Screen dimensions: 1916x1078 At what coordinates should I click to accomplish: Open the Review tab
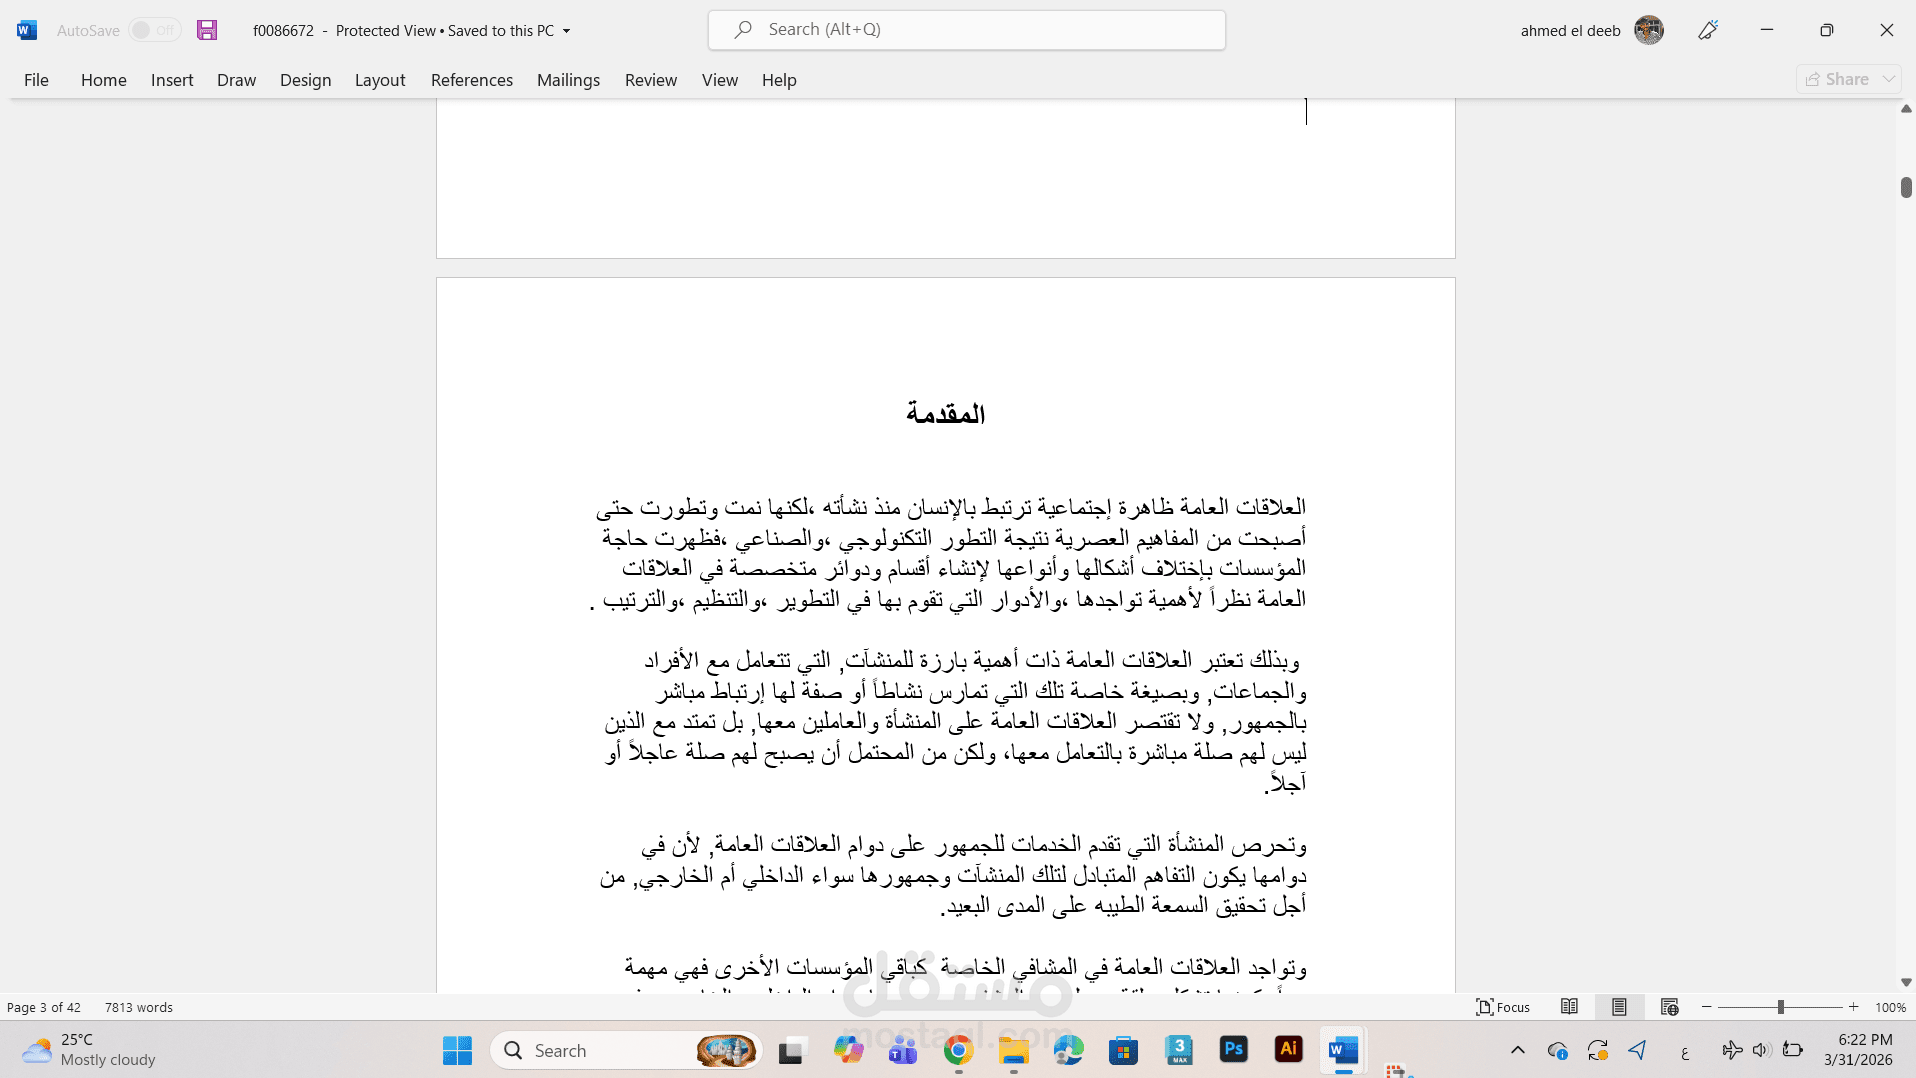[x=651, y=80]
